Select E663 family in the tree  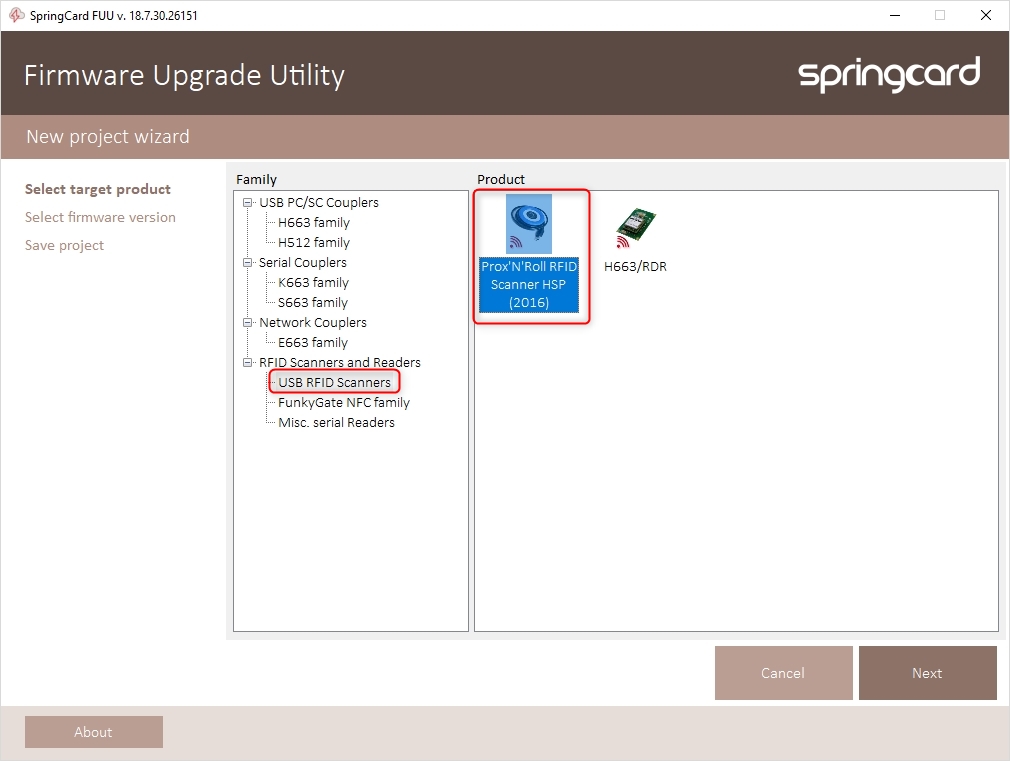(x=312, y=342)
